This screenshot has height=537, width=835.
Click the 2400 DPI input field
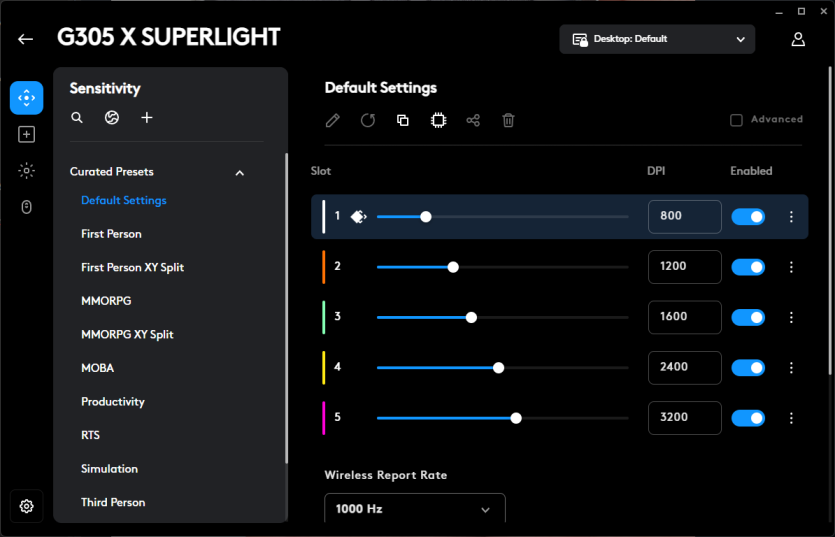tap(685, 368)
